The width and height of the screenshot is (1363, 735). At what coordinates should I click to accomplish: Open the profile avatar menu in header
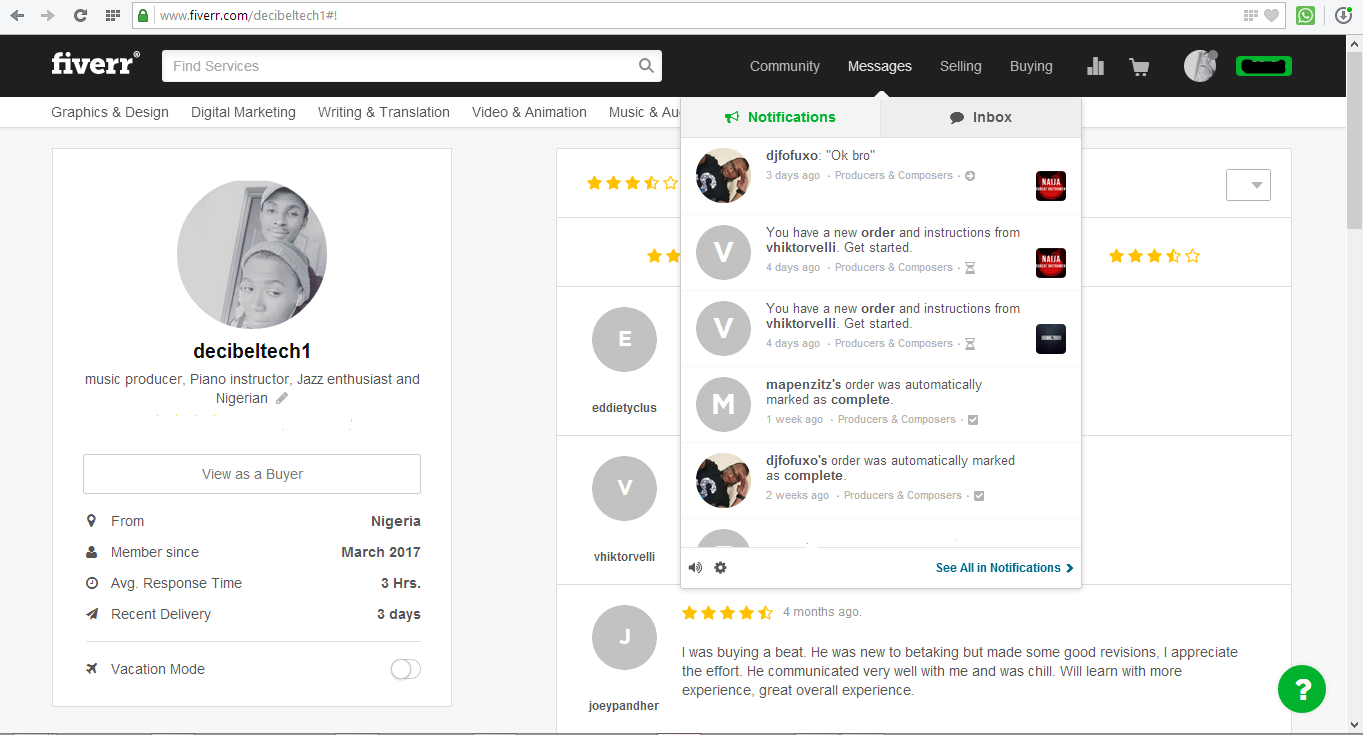tap(1200, 66)
